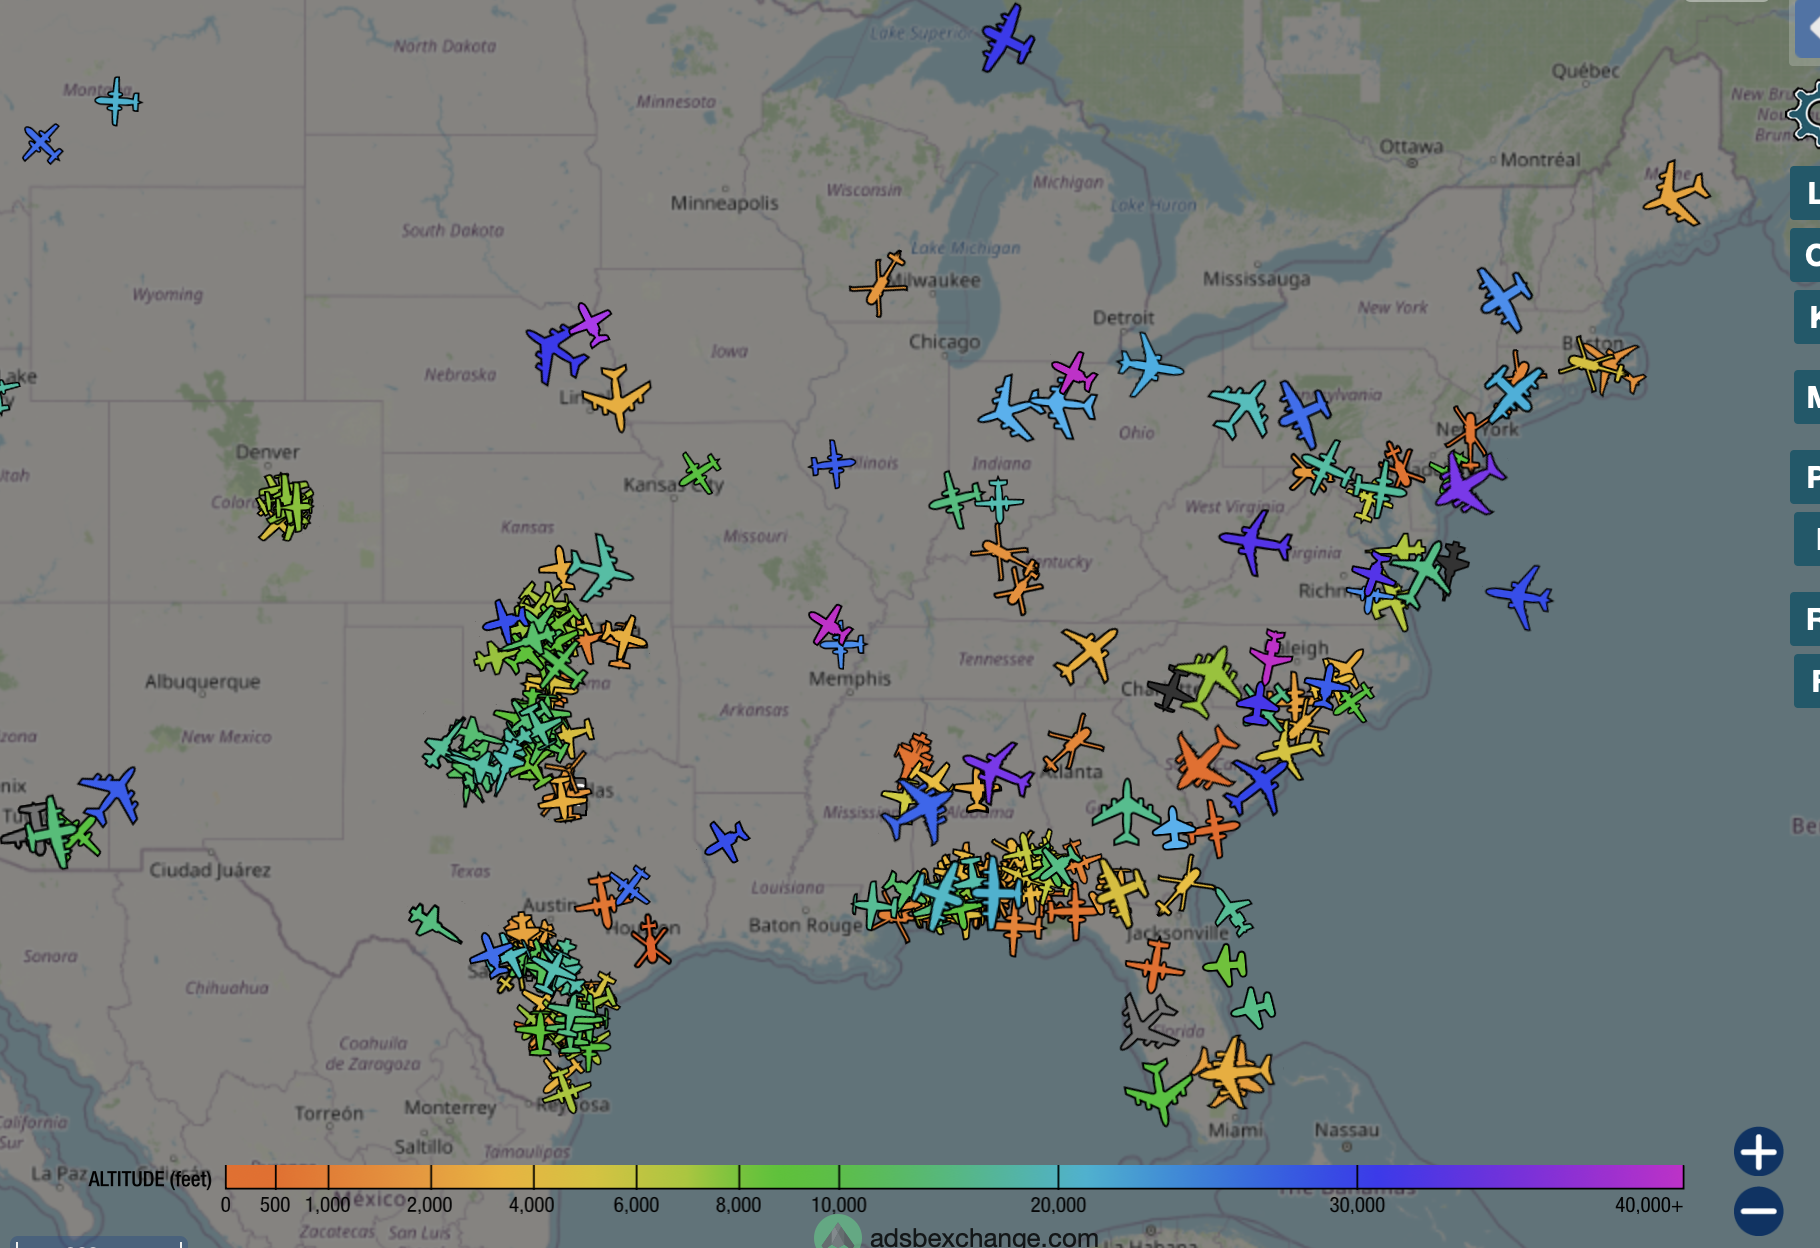Select the purple aircraft over Alabama
The image size is (1820, 1248).
coord(996,771)
